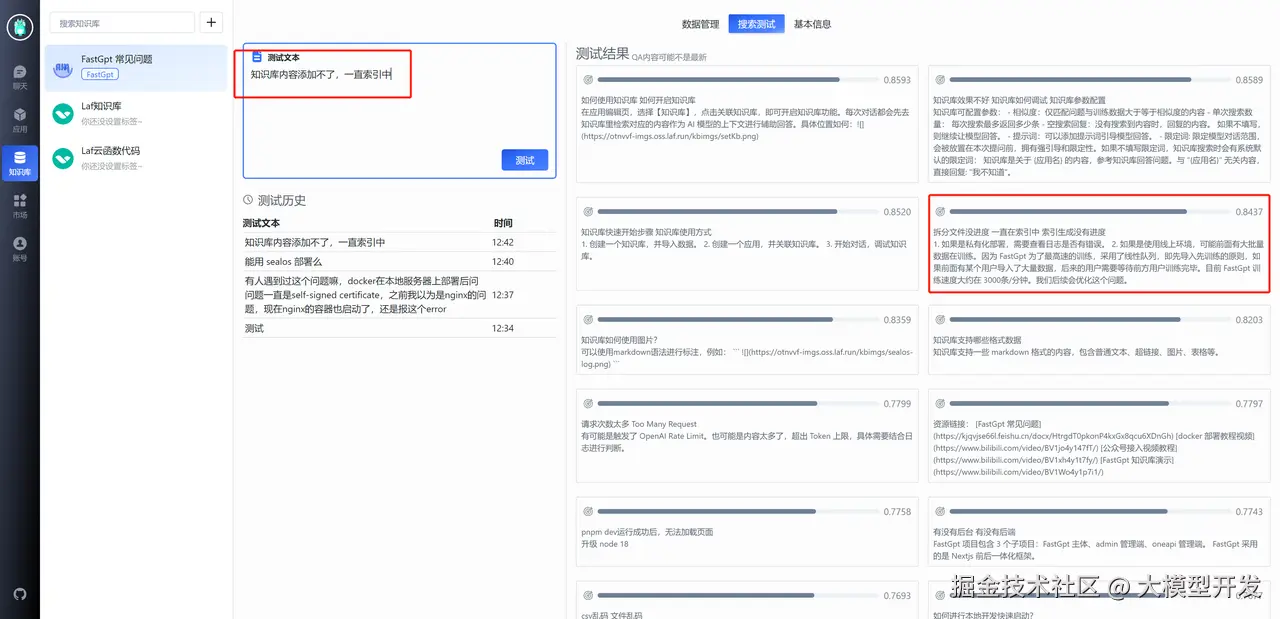Click the similarity icon on the 0.8593 card

(588, 79)
